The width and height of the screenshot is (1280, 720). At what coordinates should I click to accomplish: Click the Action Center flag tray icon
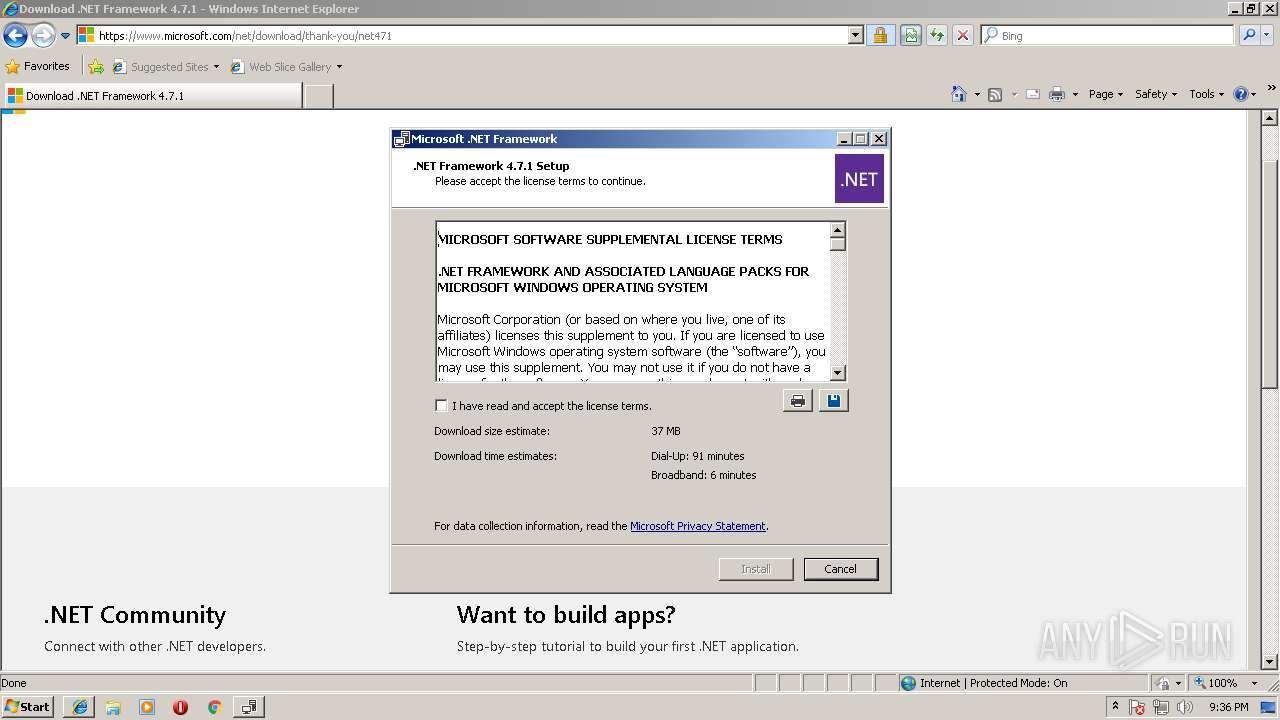pos(1138,707)
